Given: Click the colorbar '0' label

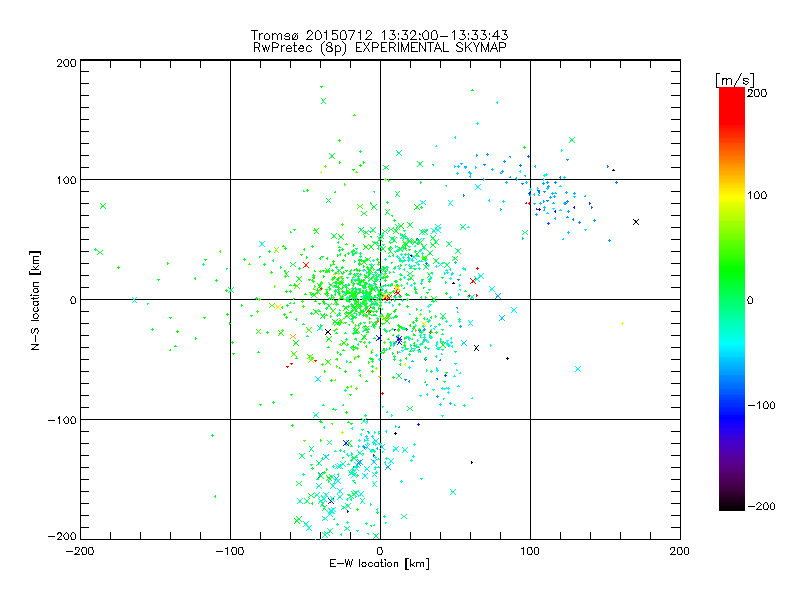Looking at the screenshot, I should point(750,300).
